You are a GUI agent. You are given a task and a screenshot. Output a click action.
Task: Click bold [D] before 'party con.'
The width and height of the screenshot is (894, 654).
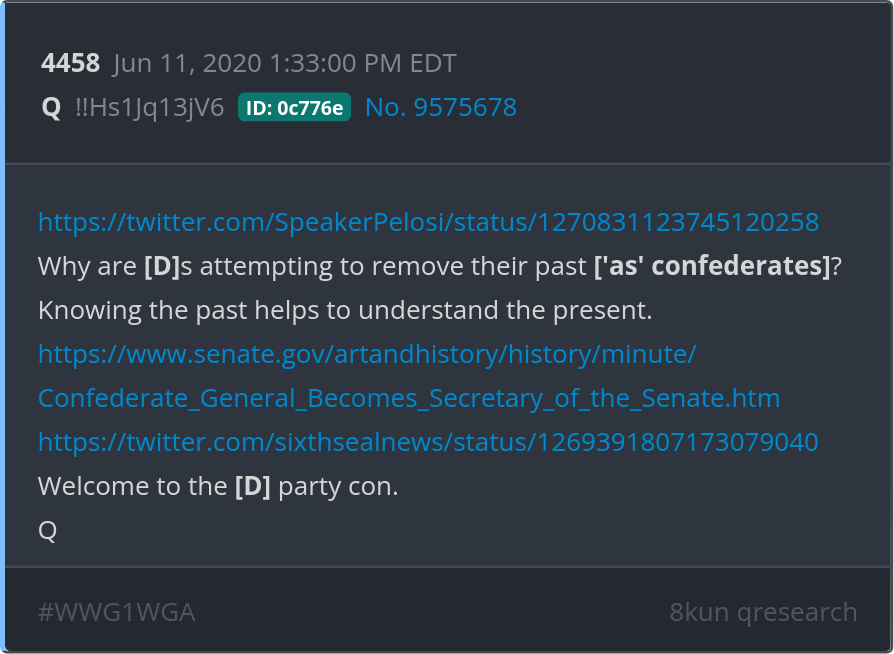[x=252, y=487]
